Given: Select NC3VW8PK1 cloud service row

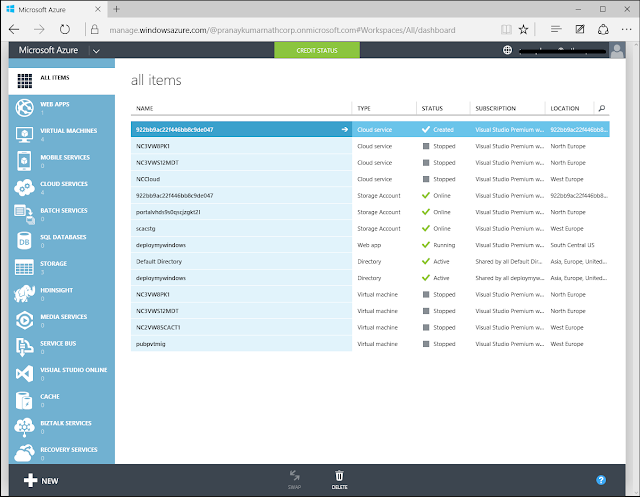Looking at the screenshot, I should tap(370, 146).
